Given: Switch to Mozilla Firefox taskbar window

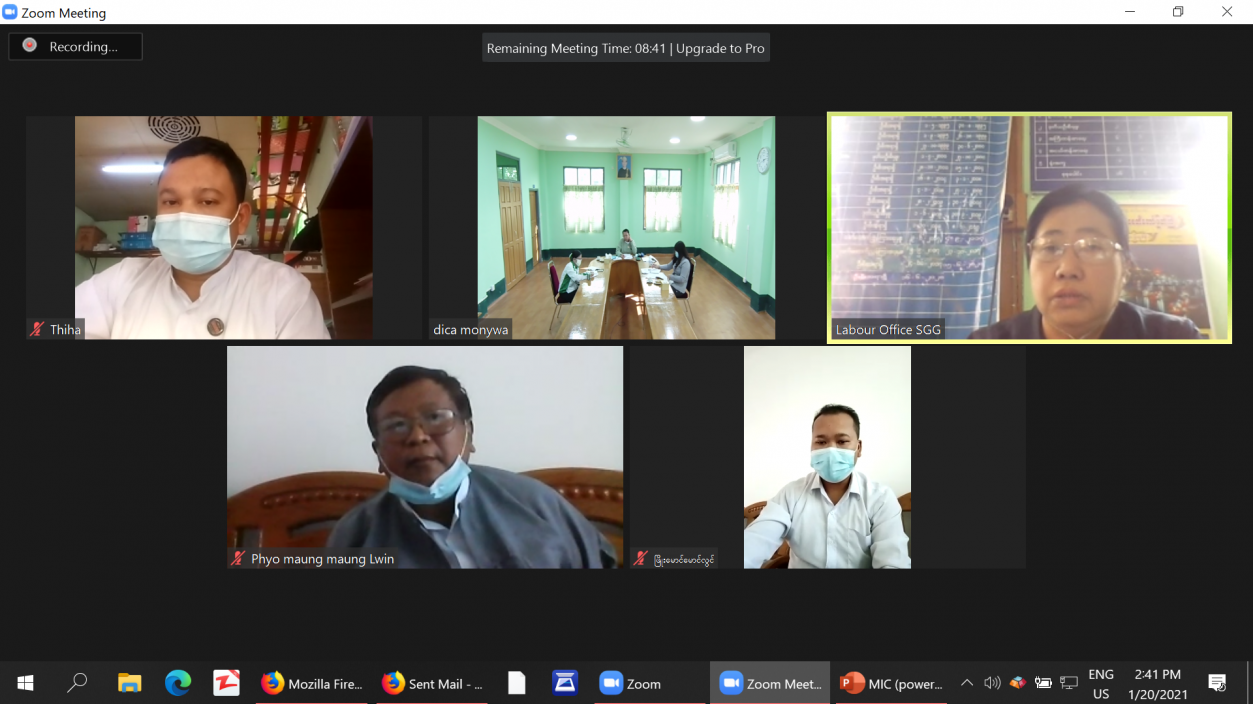Looking at the screenshot, I should pyautogui.click(x=311, y=684).
